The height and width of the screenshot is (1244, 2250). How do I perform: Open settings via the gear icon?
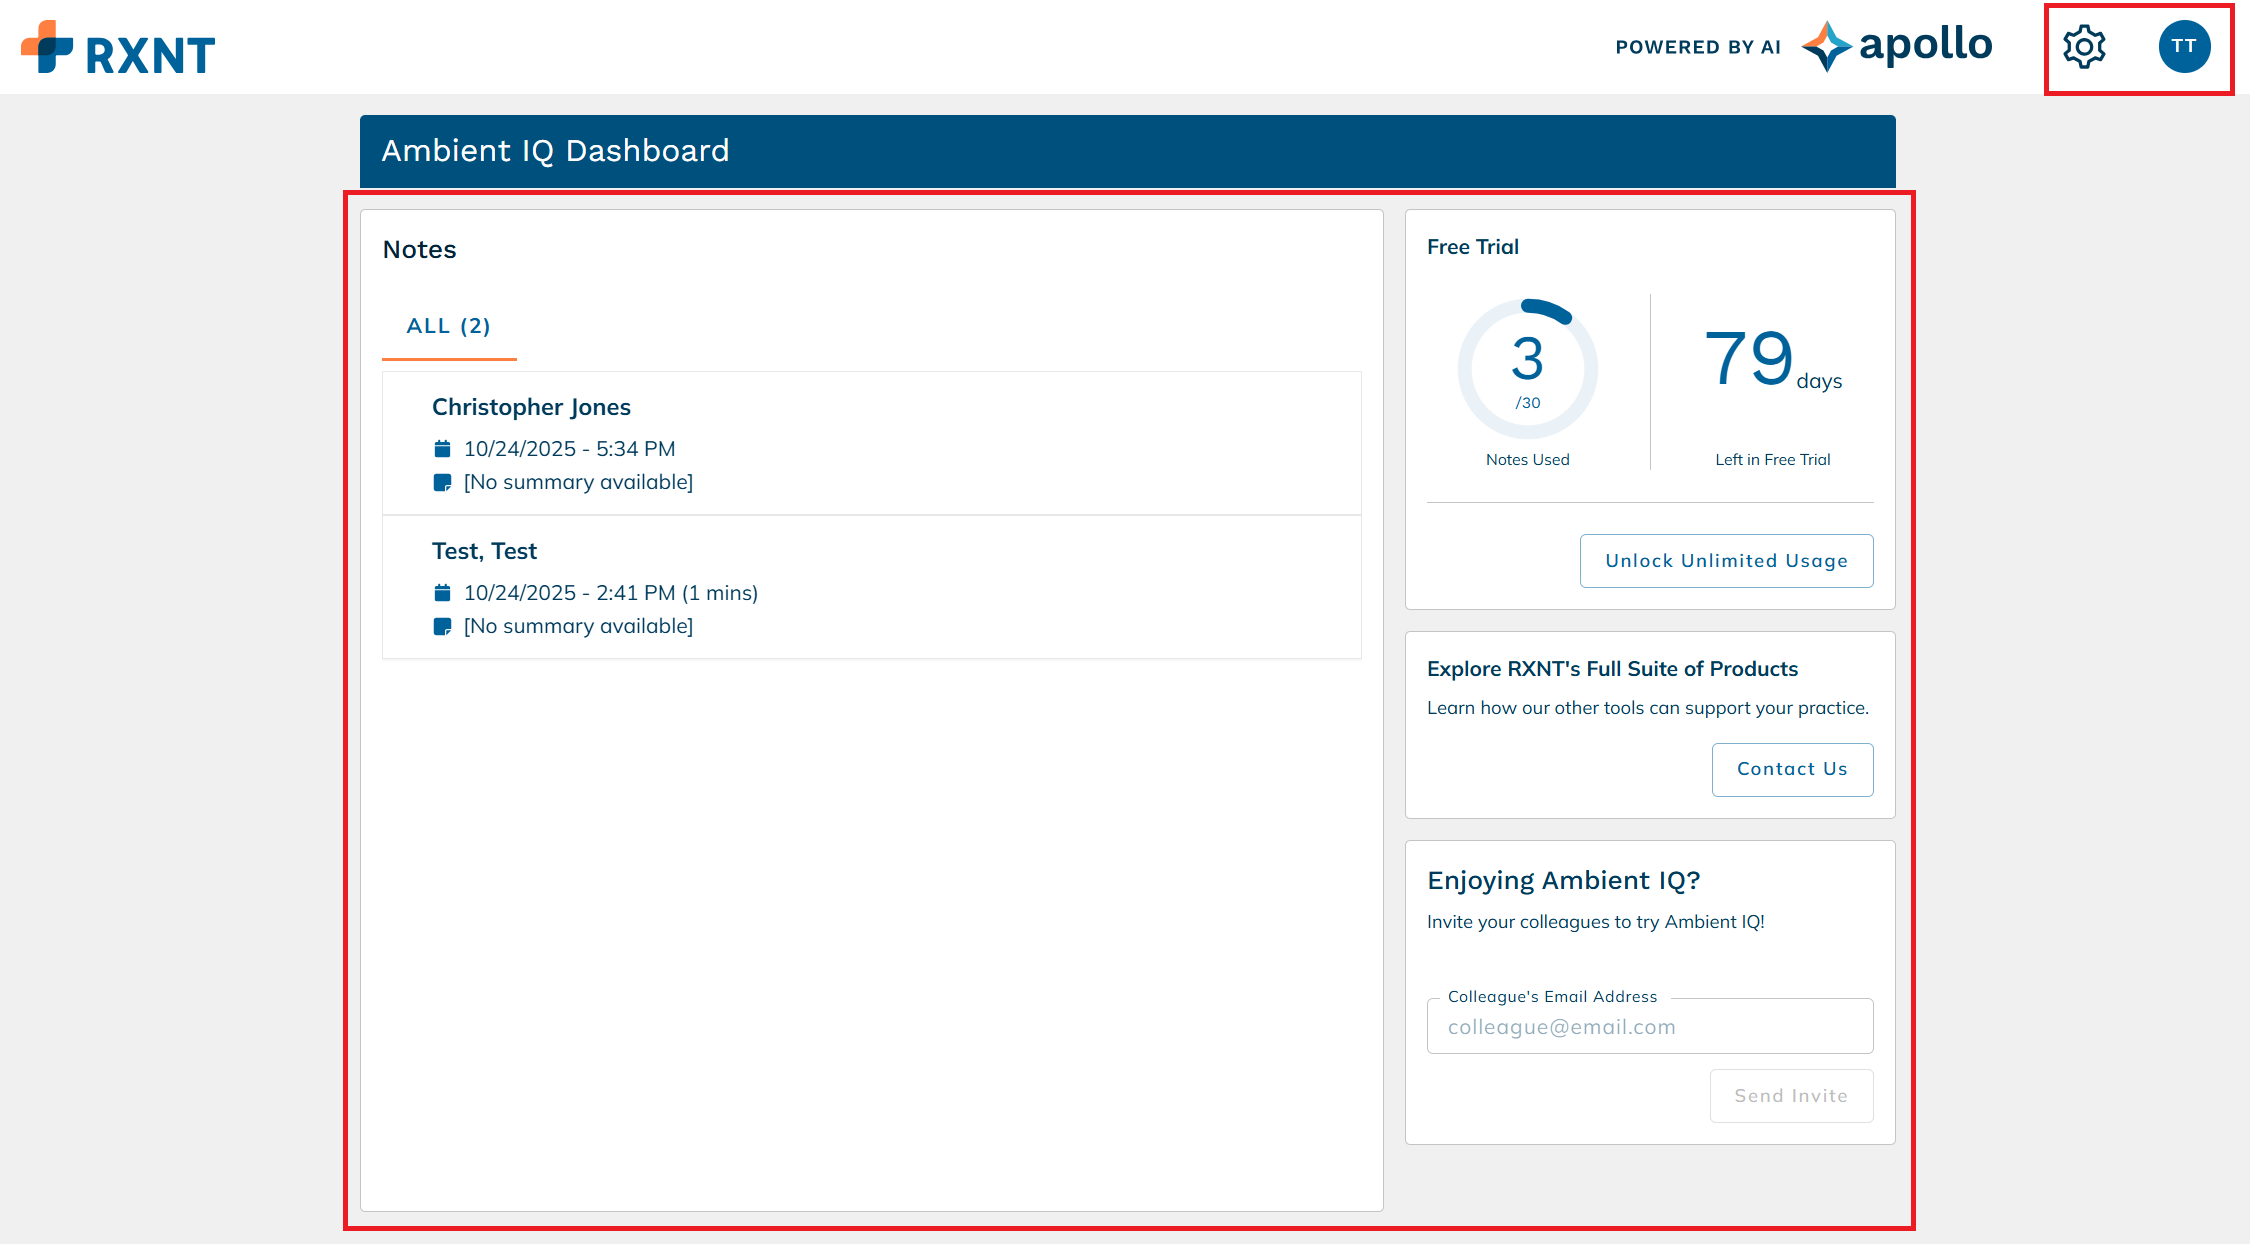coord(2084,47)
